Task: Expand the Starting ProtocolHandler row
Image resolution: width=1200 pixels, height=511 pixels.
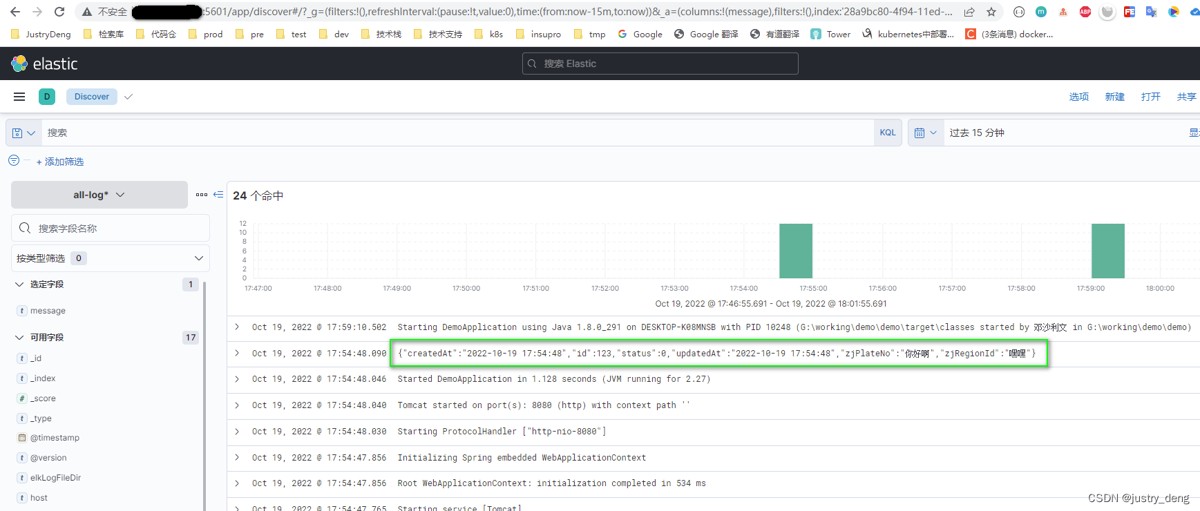Action: tap(237, 431)
